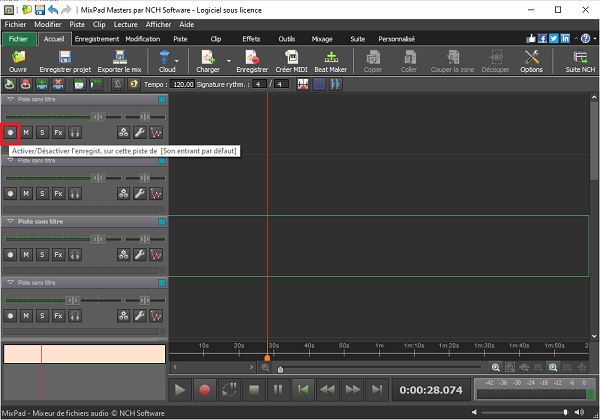Click the blue arrows icon right of the grid icon

tap(335, 84)
